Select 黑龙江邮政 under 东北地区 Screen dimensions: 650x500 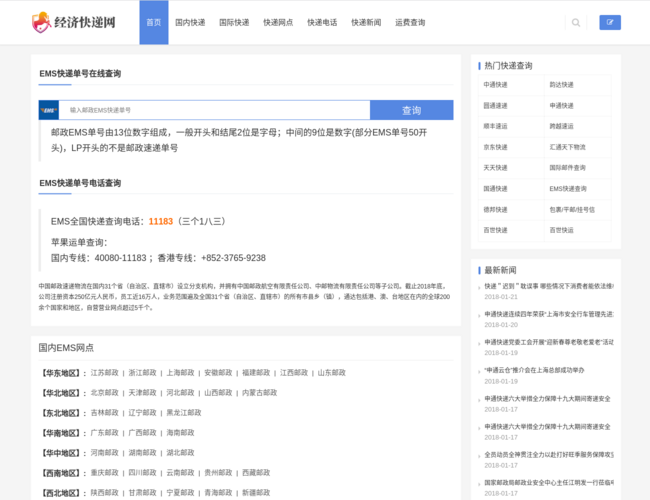[184, 413]
